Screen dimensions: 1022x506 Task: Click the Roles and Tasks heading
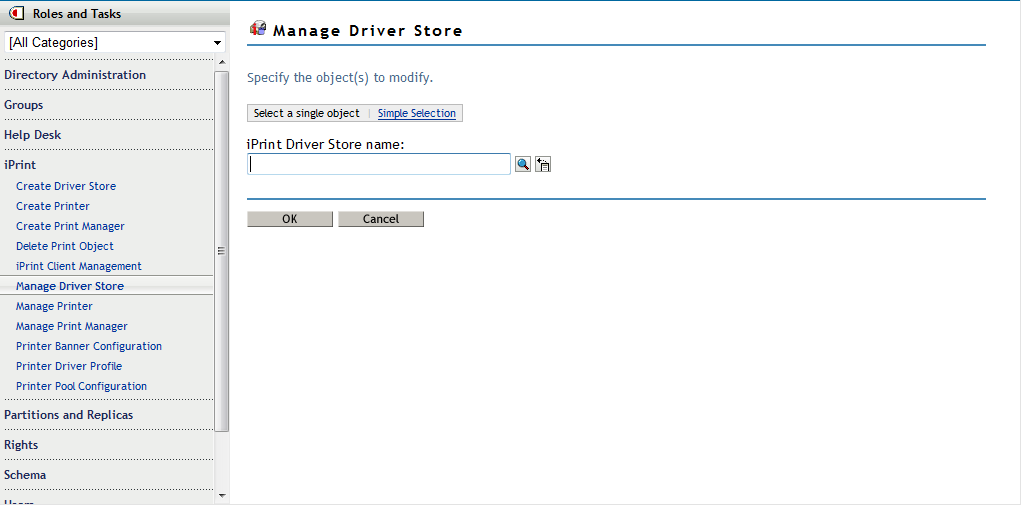[77, 13]
